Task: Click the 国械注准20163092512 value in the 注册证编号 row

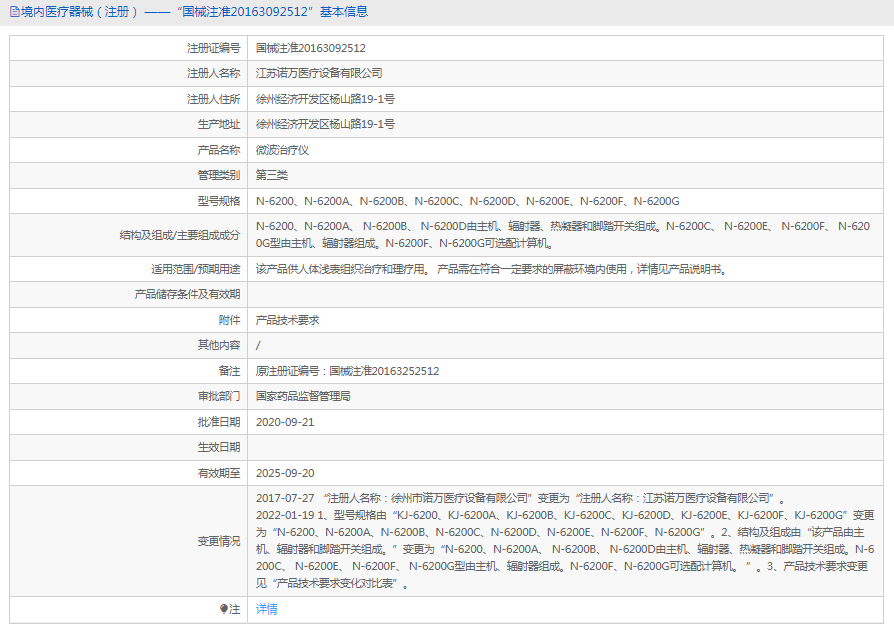Action: click(x=311, y=48)
